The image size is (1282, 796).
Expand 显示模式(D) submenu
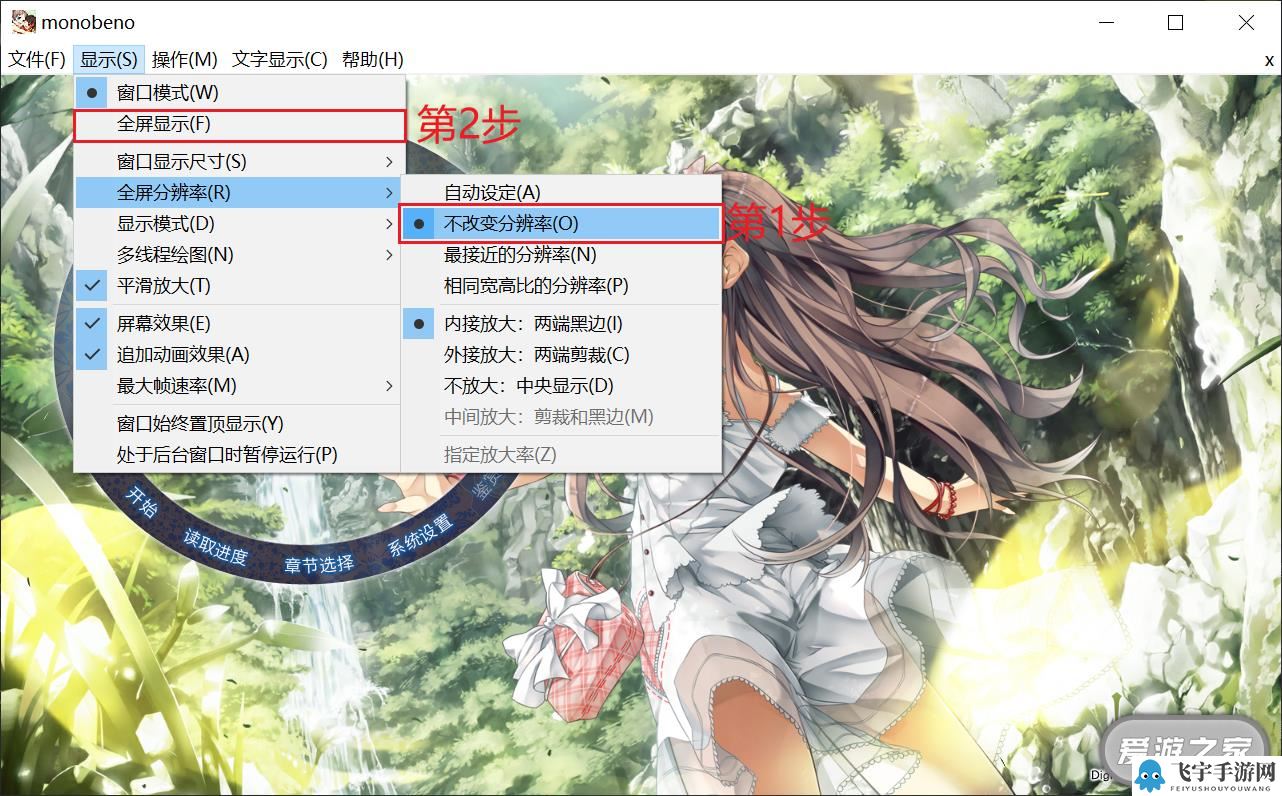point(239,223)
